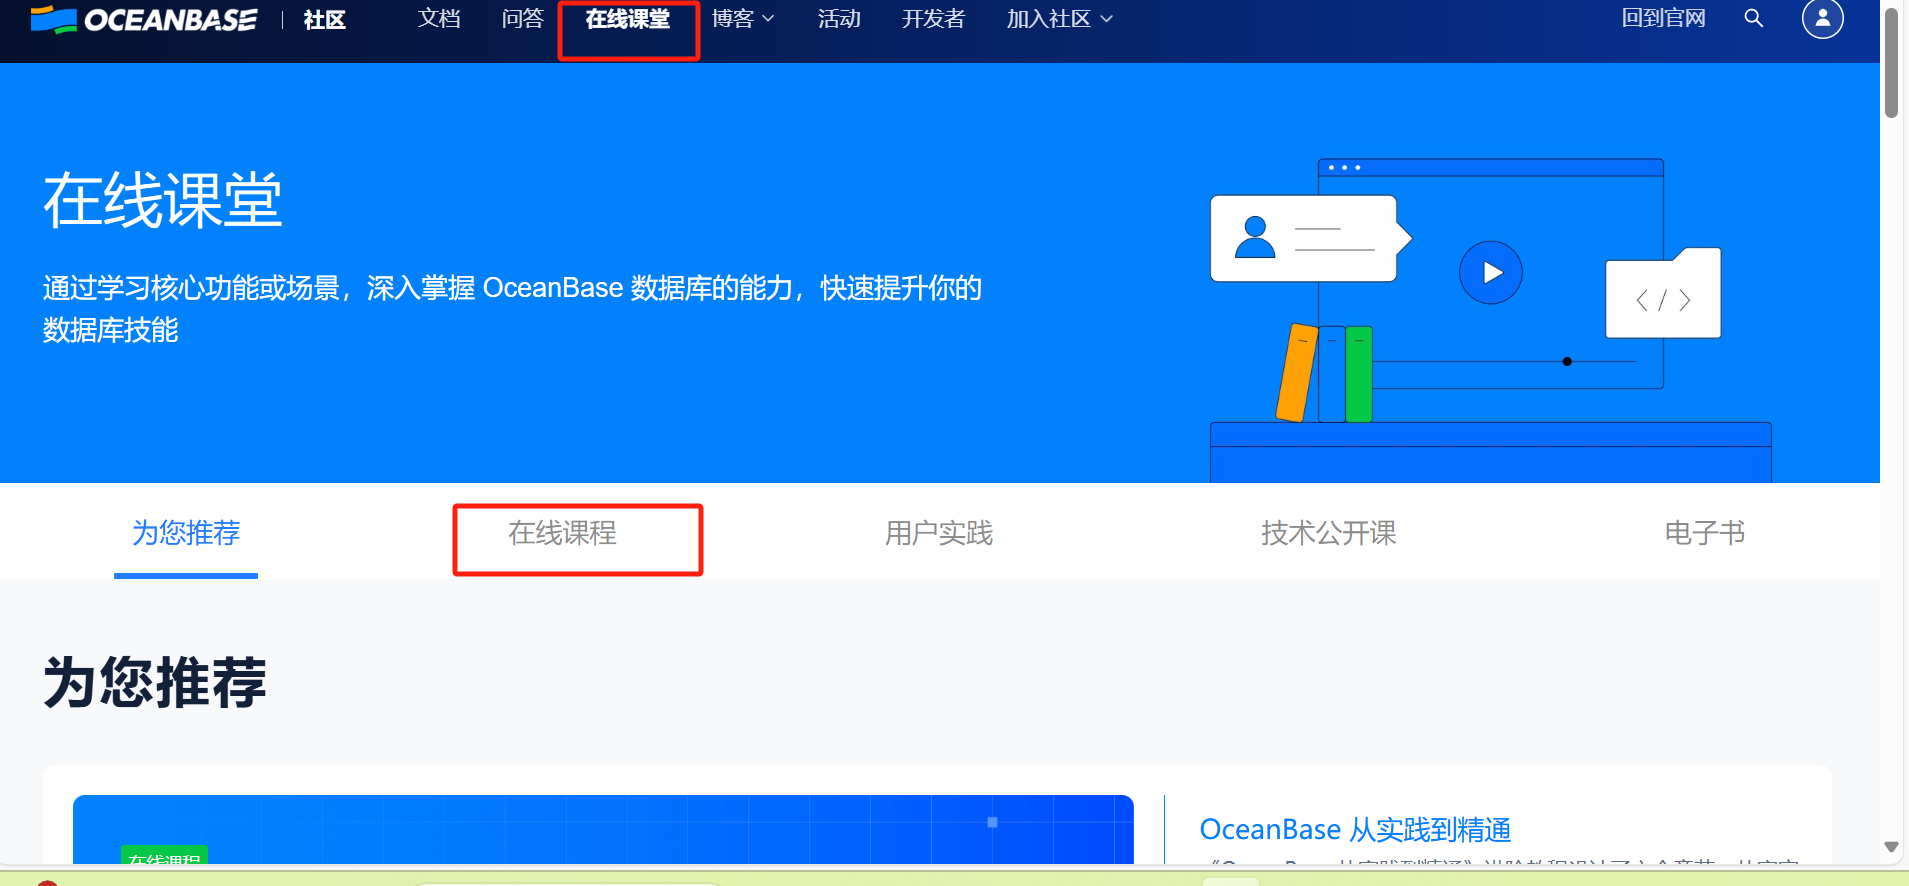Open 活动 in the top navigation
The width and height of the screenshot is (1909, 886).
[839, 19]
